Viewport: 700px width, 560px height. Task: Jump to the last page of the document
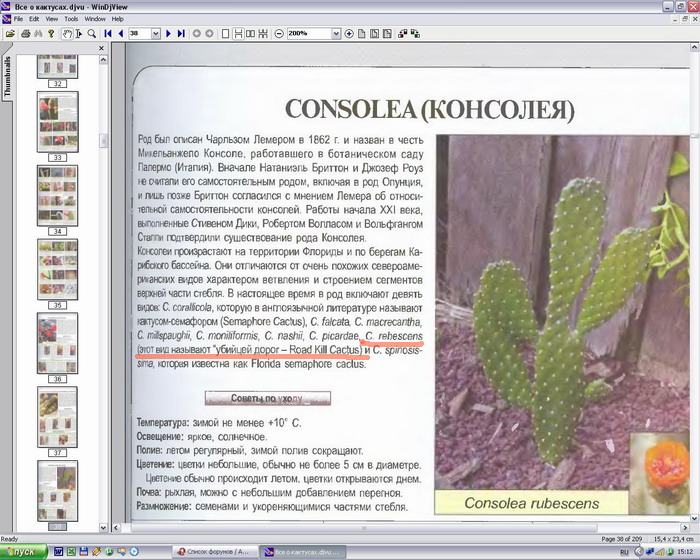tap(181, 33)
